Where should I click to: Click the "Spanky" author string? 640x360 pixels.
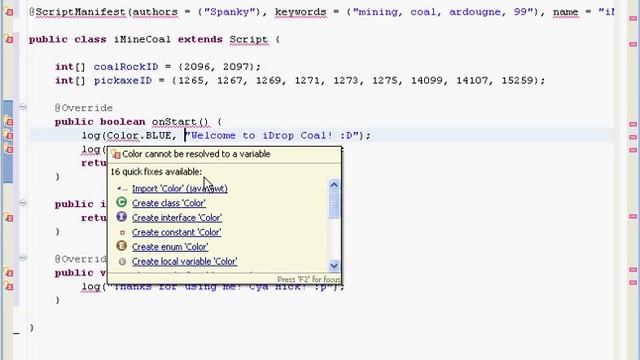pos(229,12)
